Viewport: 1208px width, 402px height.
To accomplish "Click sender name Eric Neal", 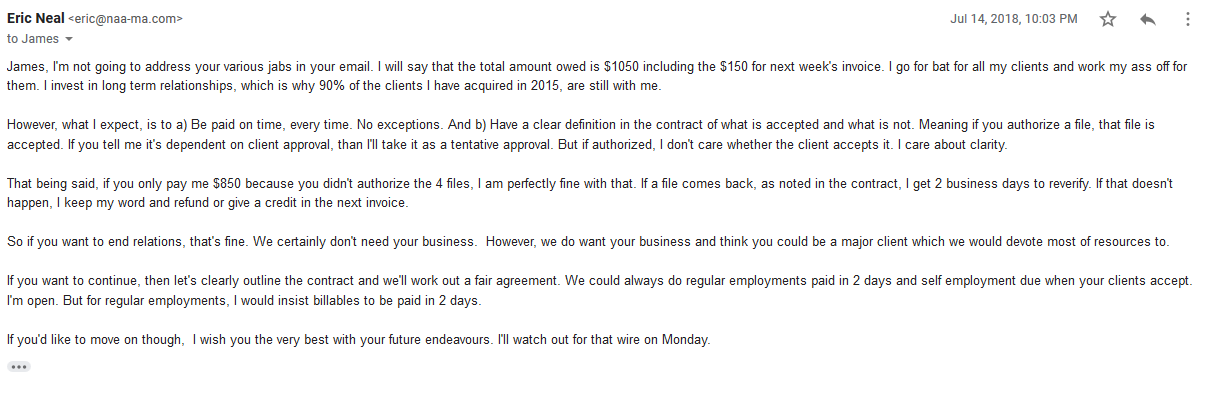I will click(35, 18).
